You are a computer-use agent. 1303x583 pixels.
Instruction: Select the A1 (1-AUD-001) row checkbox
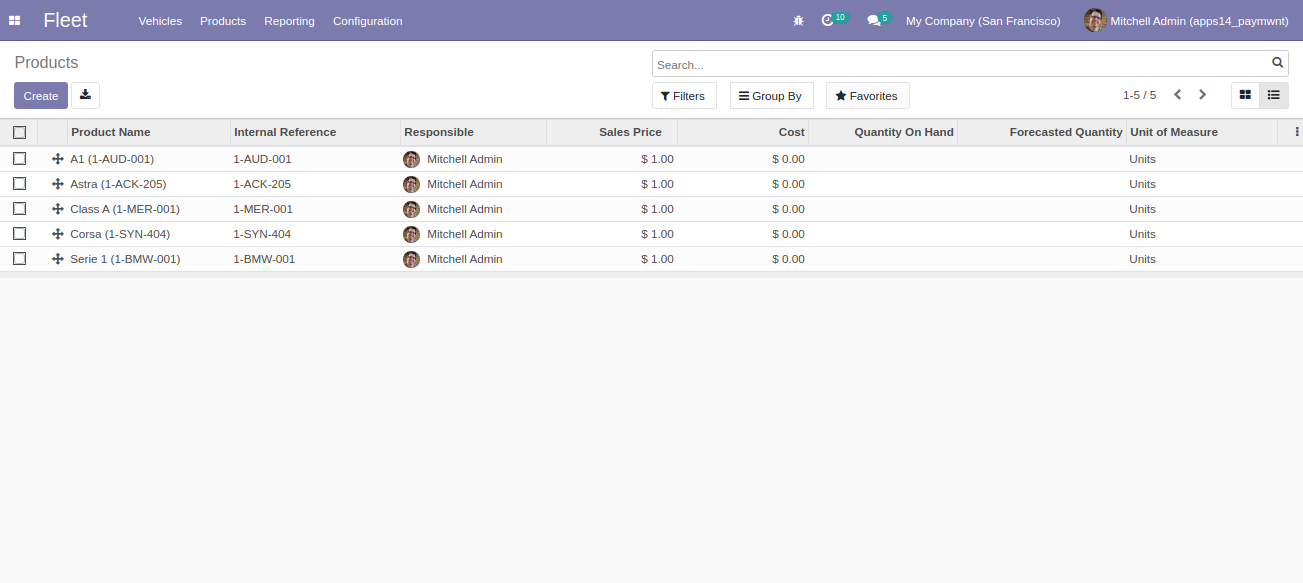[x=19, y=159]
